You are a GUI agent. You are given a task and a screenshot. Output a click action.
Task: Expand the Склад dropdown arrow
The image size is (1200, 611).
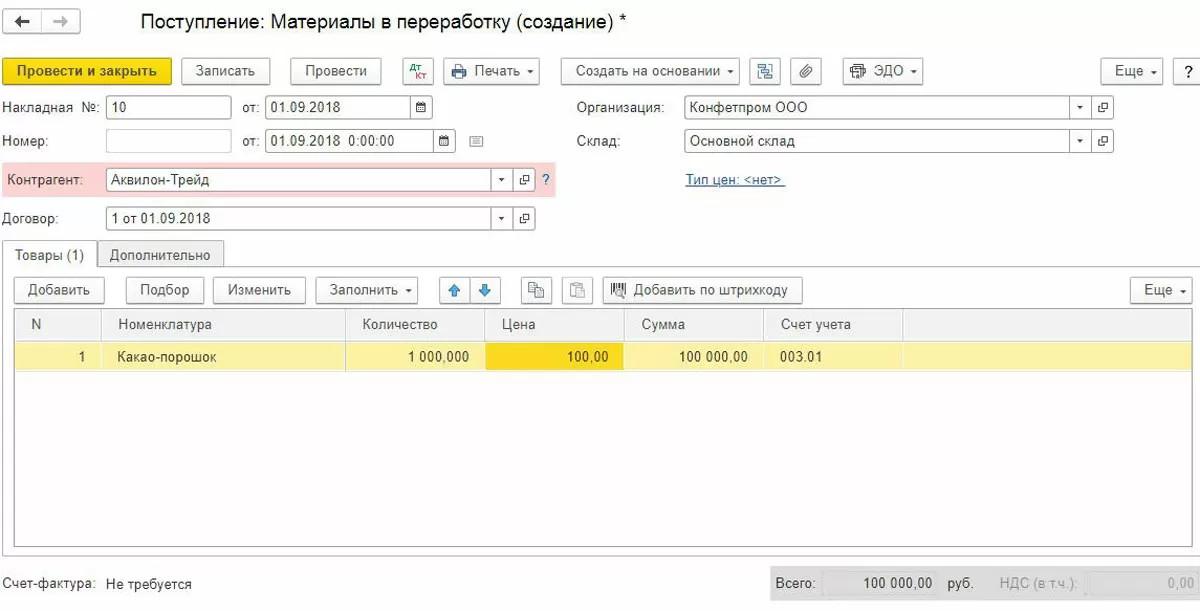point(1080,141)
